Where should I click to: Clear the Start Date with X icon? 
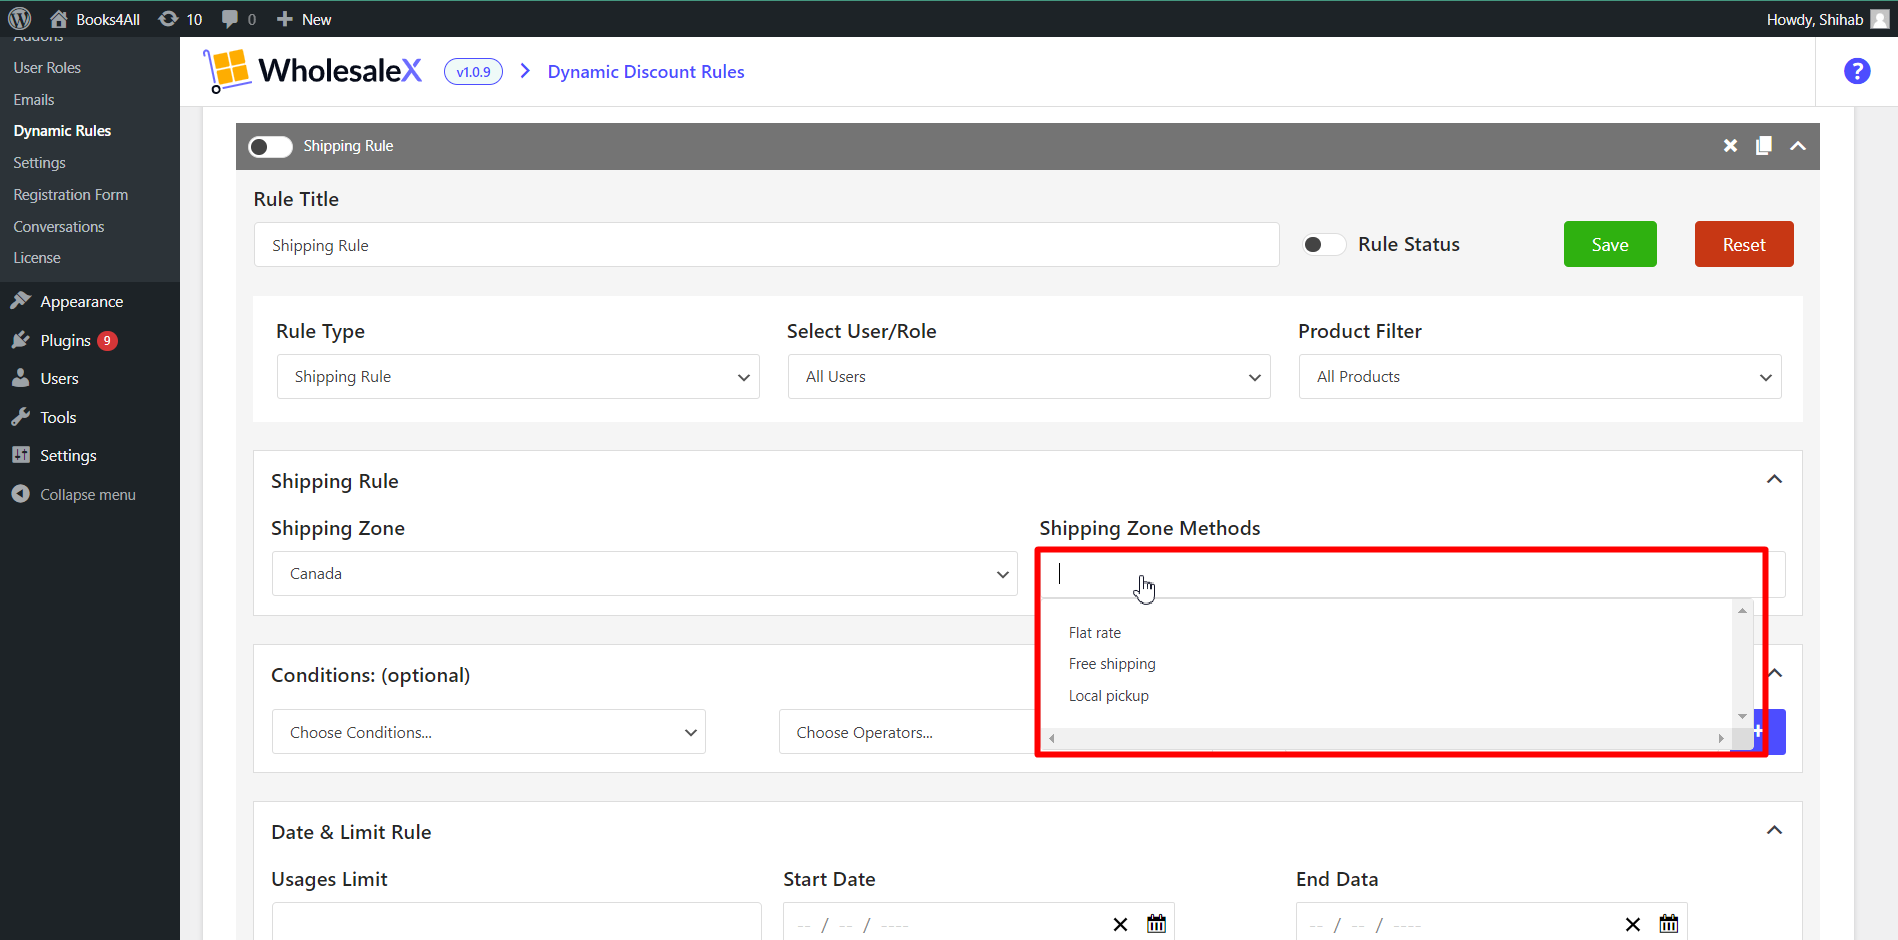pos(1120,925)
